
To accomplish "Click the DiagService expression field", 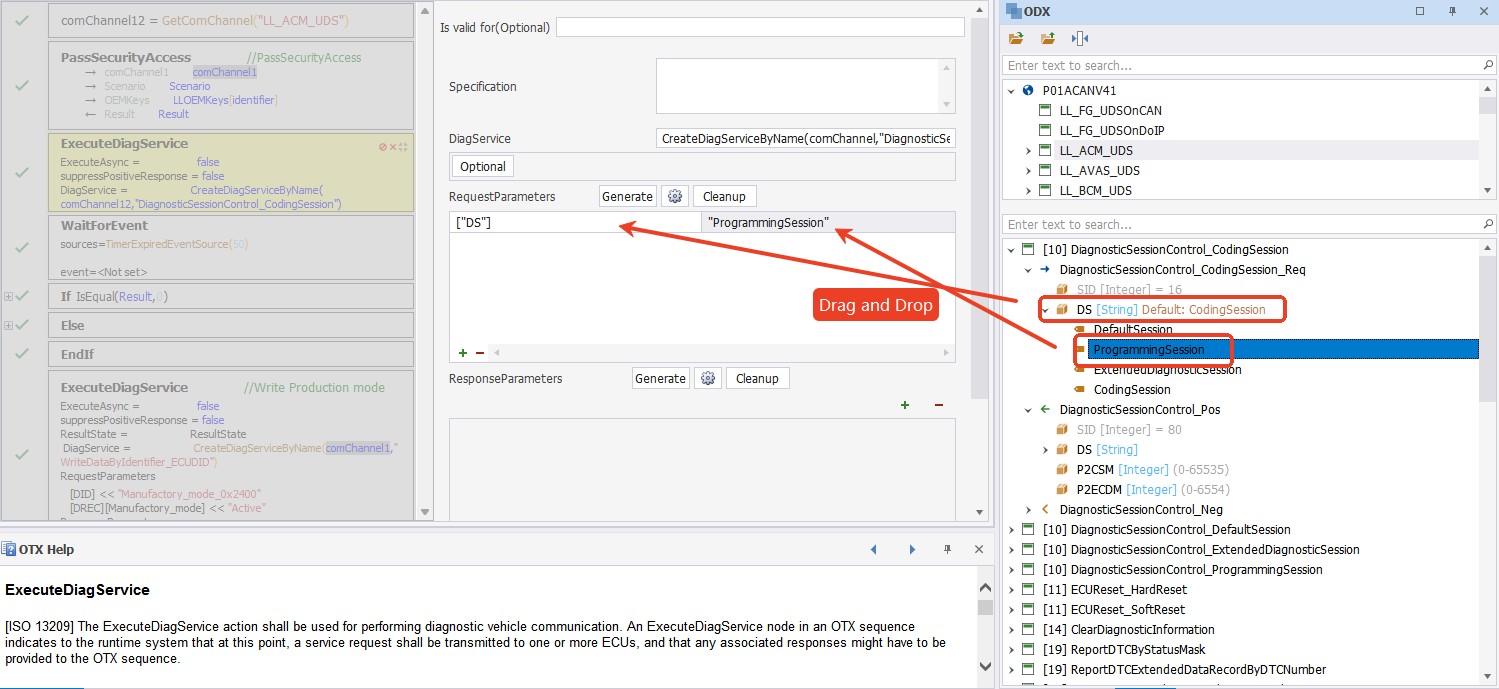I will click(x=806, y=138).
